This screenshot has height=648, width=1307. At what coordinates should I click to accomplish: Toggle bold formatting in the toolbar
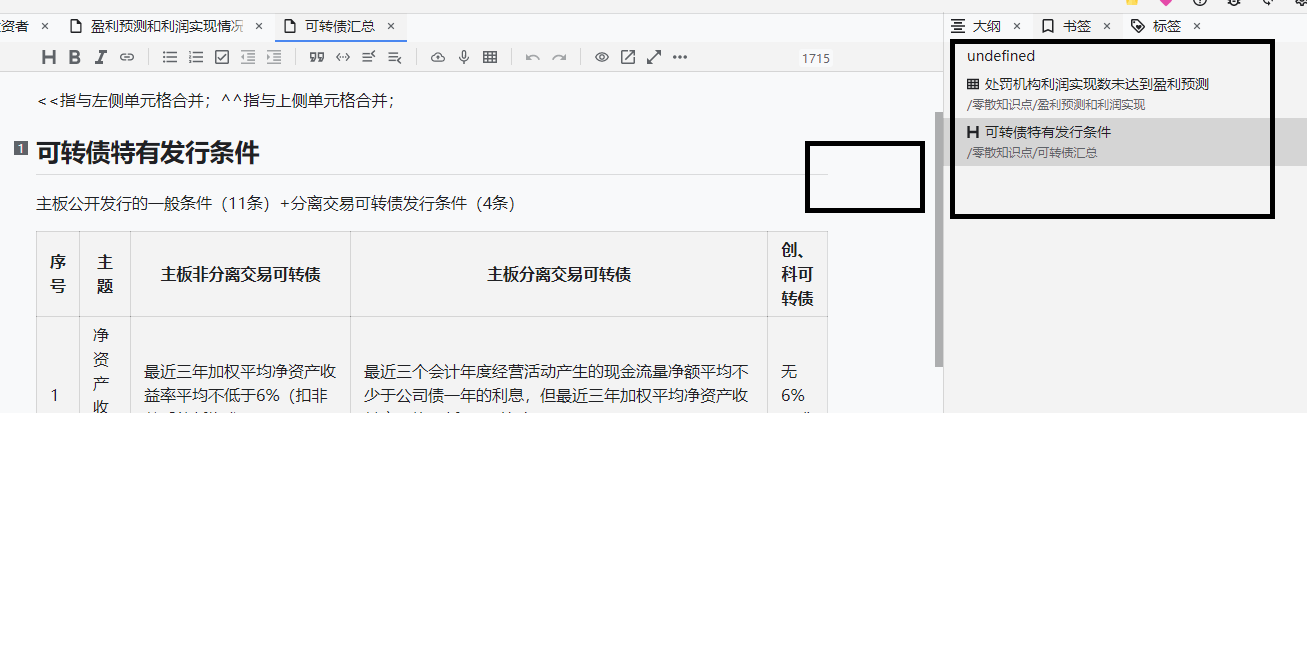[x=74, y=57]
